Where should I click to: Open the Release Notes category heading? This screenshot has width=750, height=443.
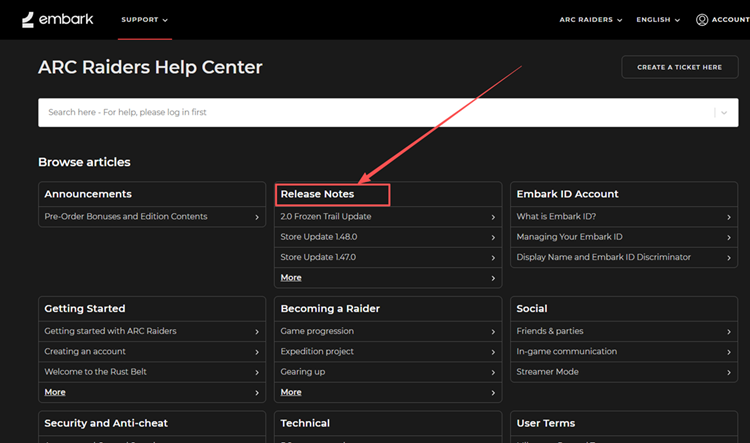317,194
